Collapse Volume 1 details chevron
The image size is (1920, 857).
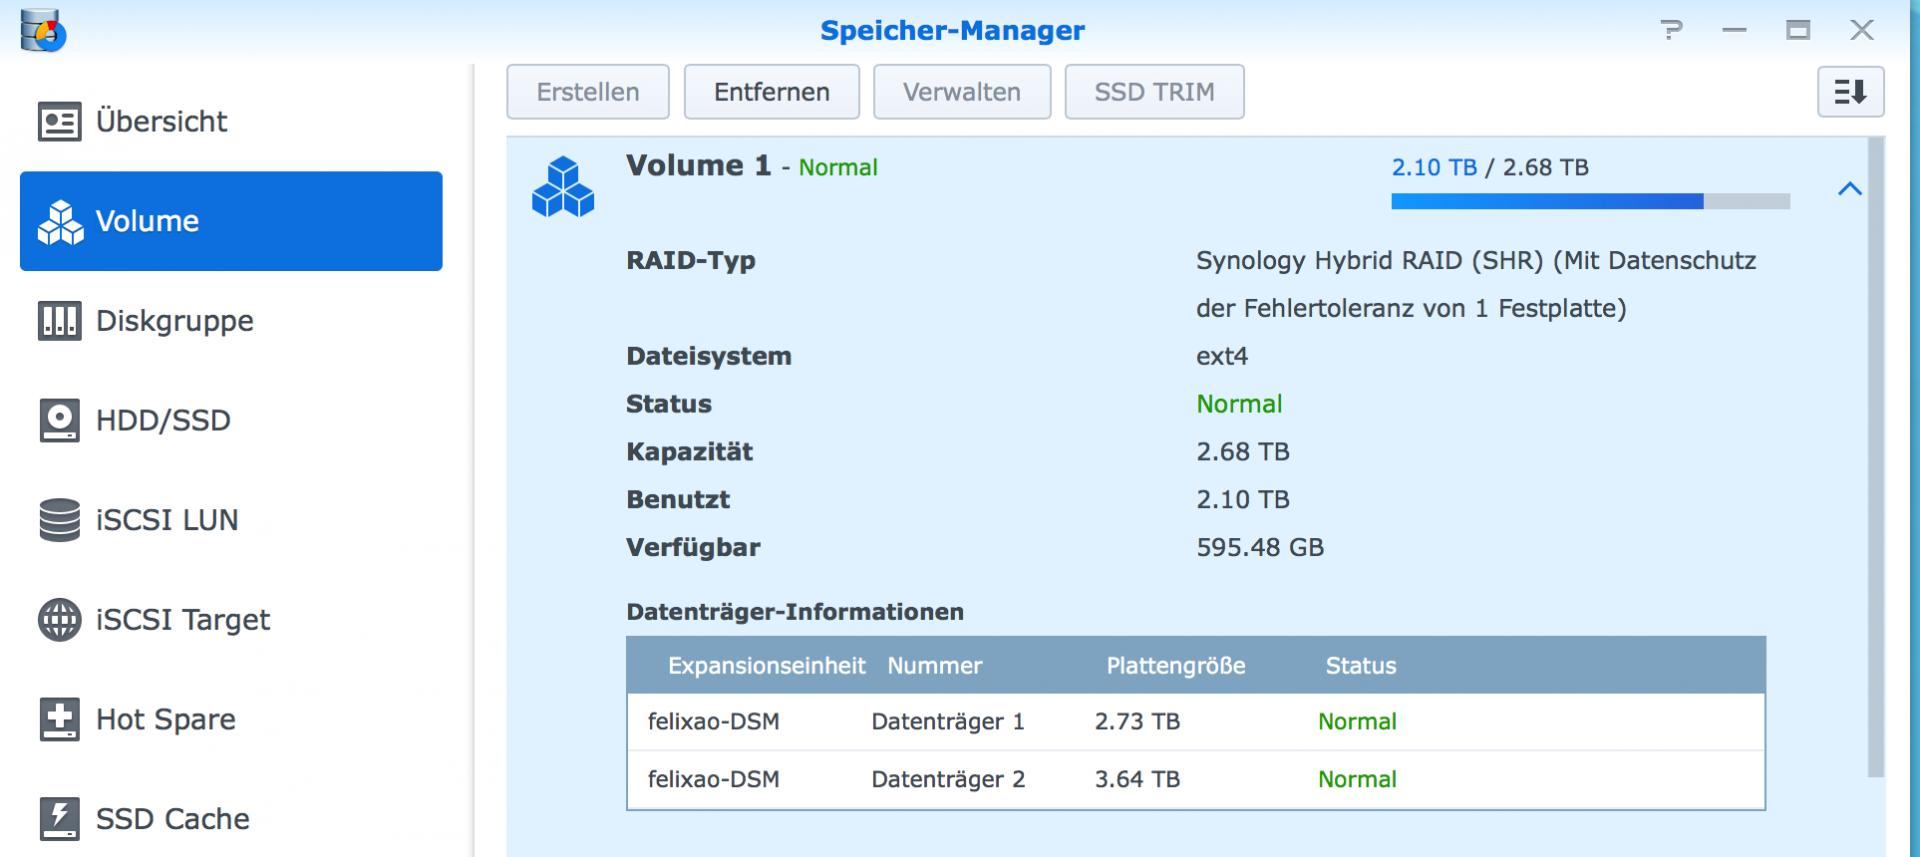[1850, 189]
